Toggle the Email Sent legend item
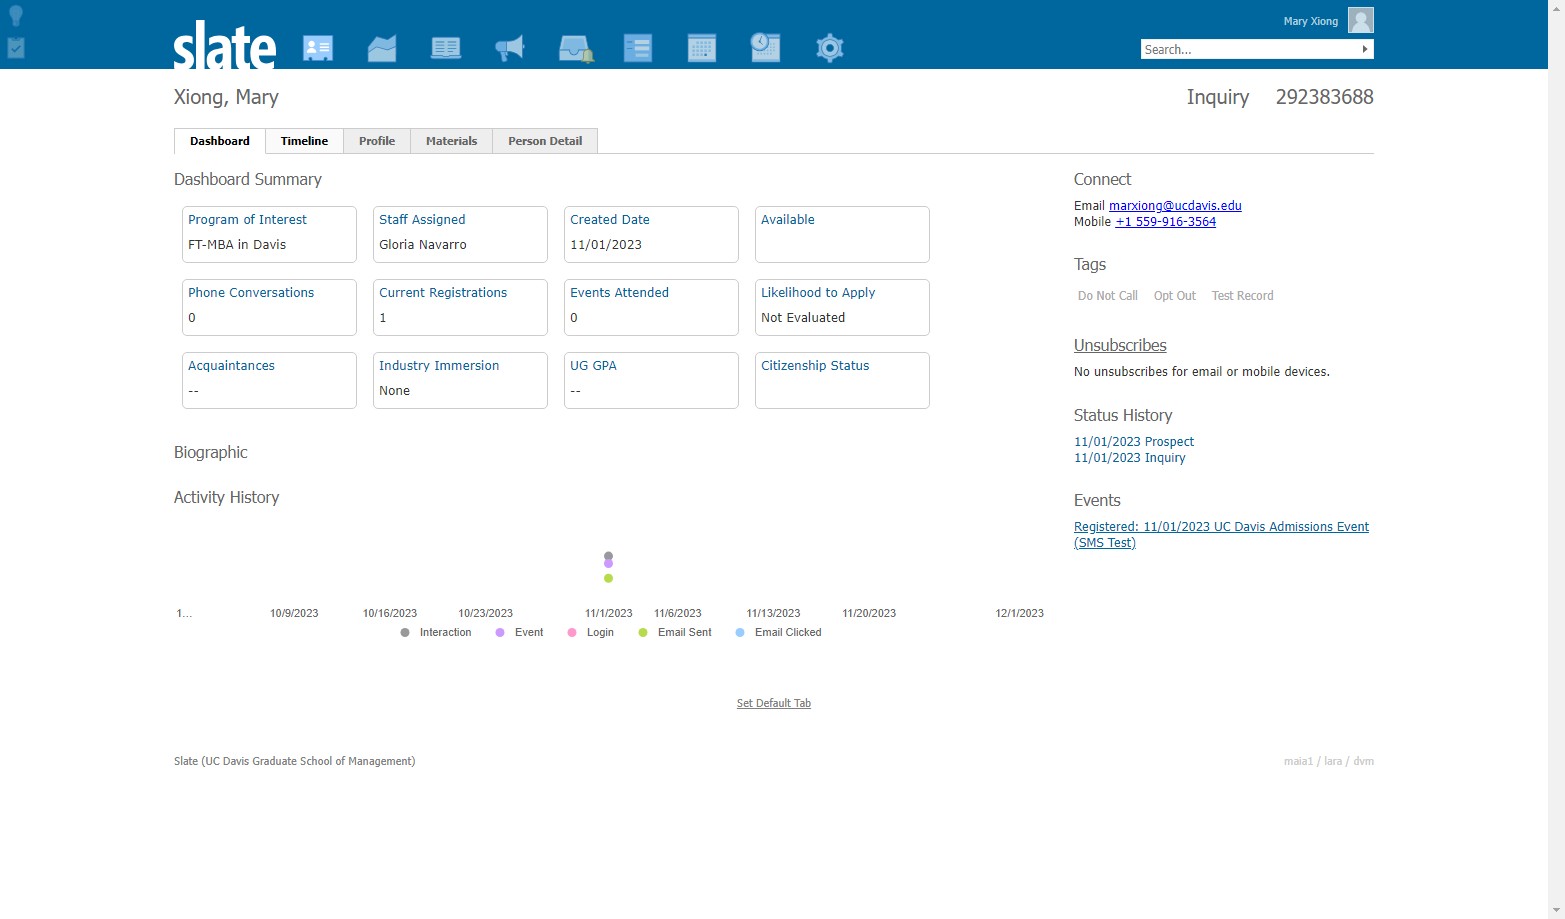This screenshot has width=1565, height=919. 675,633
